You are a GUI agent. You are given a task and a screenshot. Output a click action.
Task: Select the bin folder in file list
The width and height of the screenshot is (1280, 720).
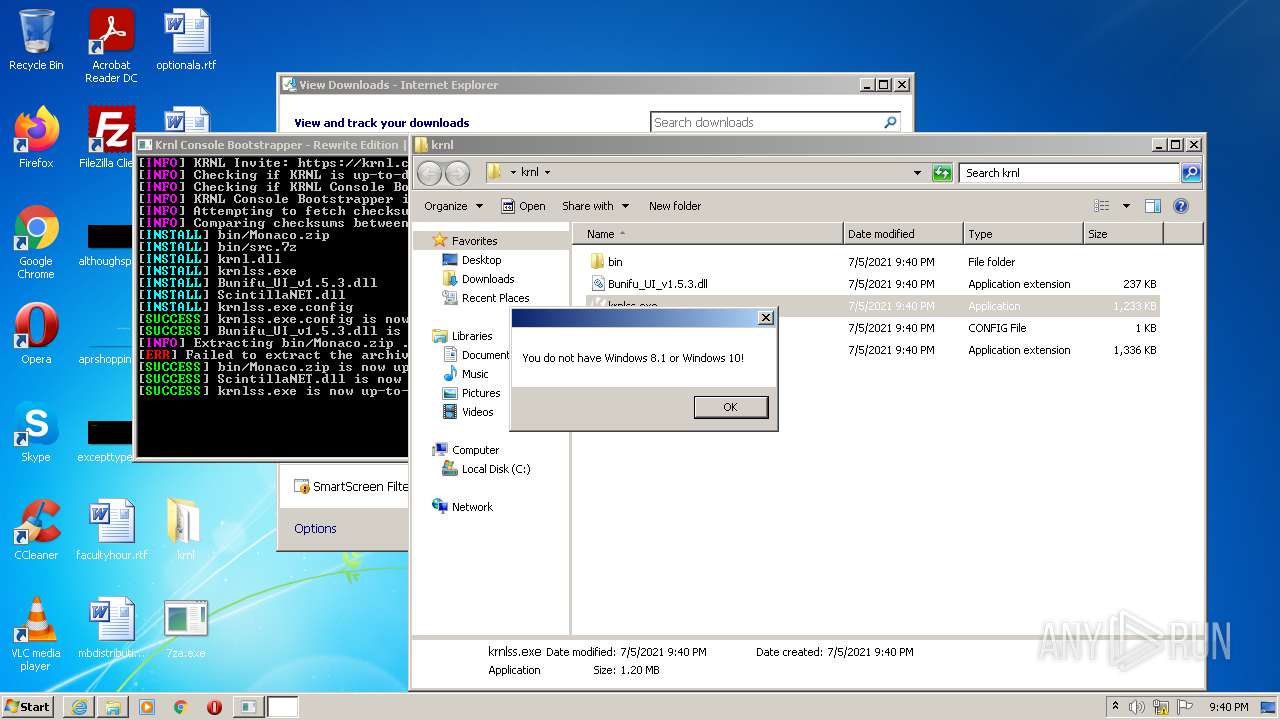615,262
